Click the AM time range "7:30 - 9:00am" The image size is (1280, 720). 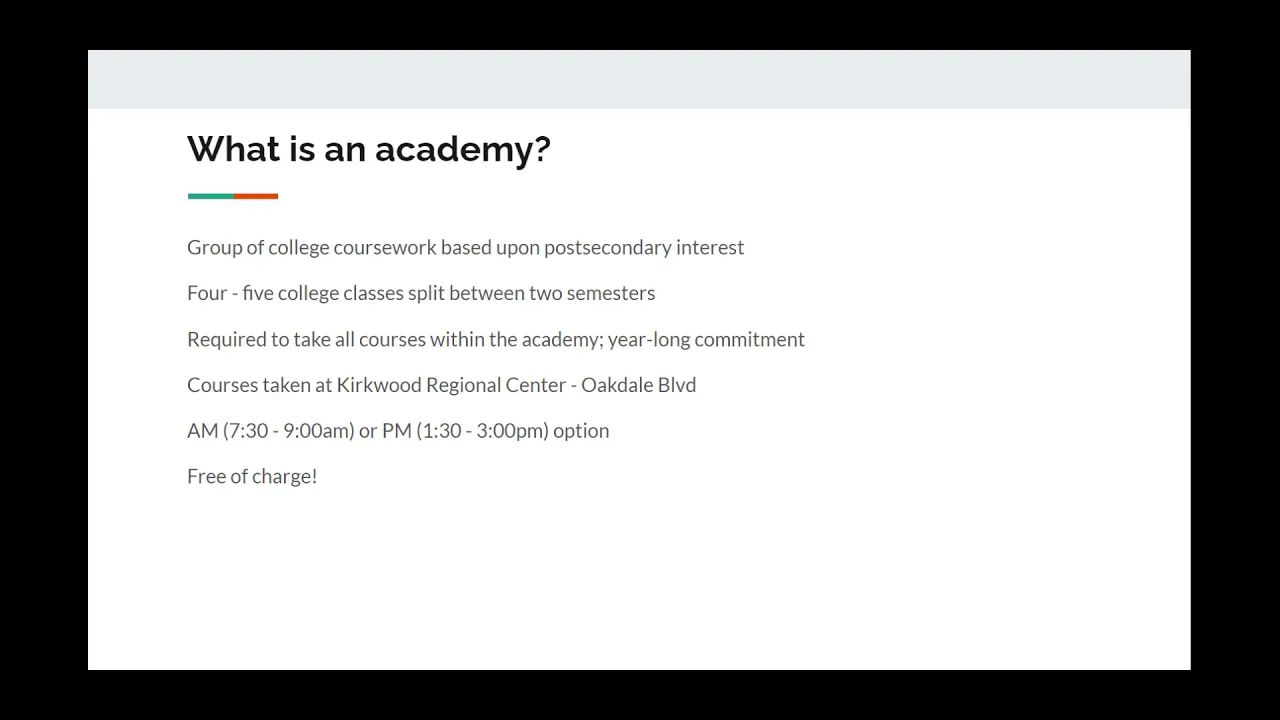[x=289, y=431]
